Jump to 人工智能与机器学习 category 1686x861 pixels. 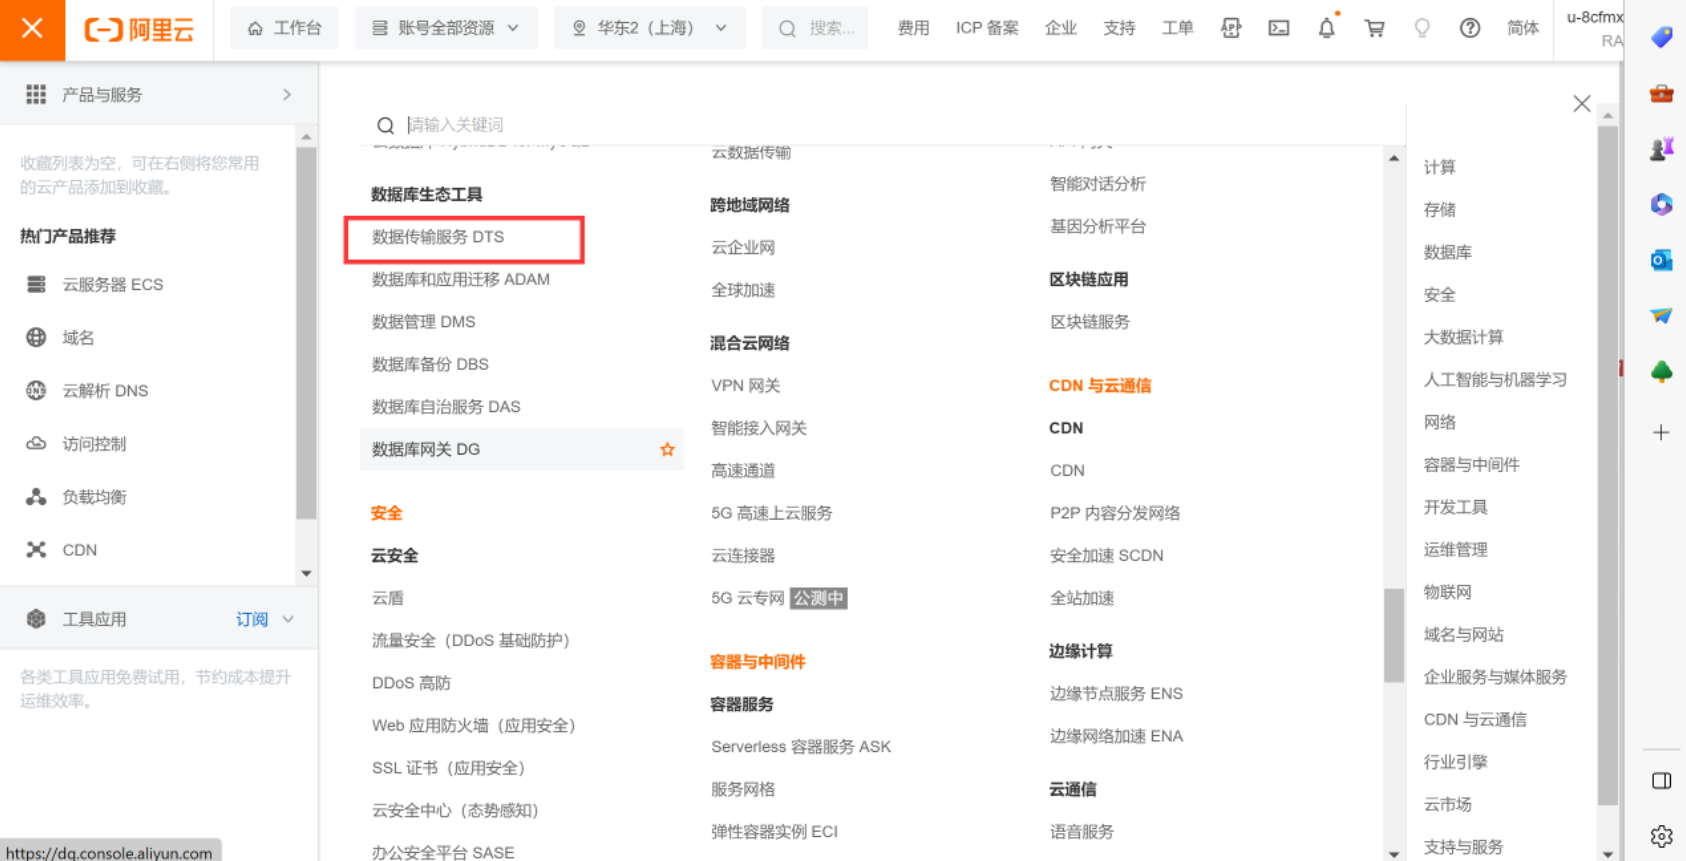[x=1495, y=379]
